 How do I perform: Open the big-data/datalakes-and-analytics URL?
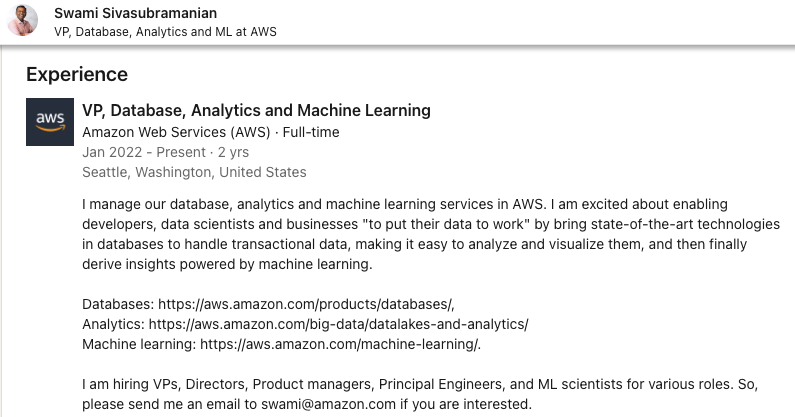click(x=339, y=324)
